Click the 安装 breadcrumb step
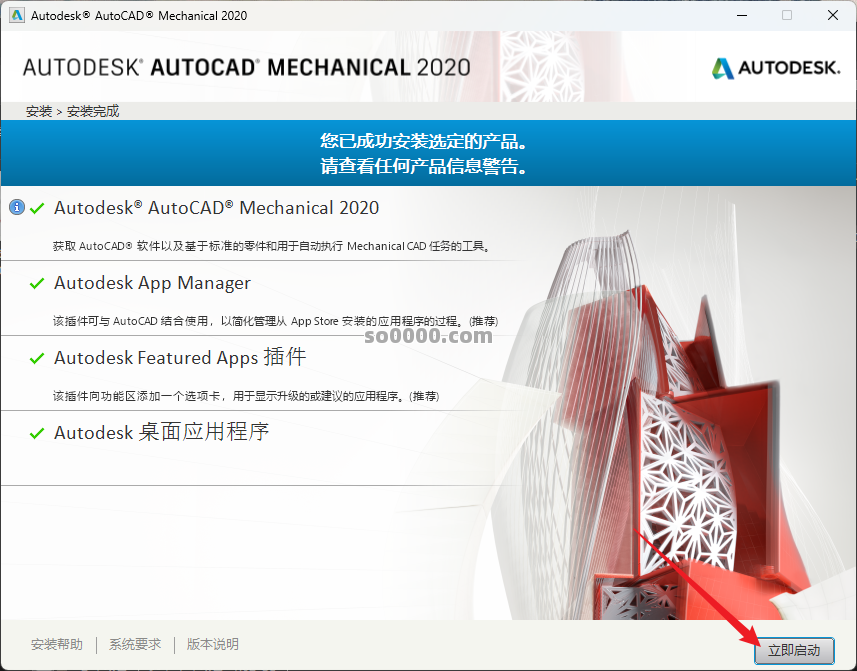The image size is (857, 671). 39,111
